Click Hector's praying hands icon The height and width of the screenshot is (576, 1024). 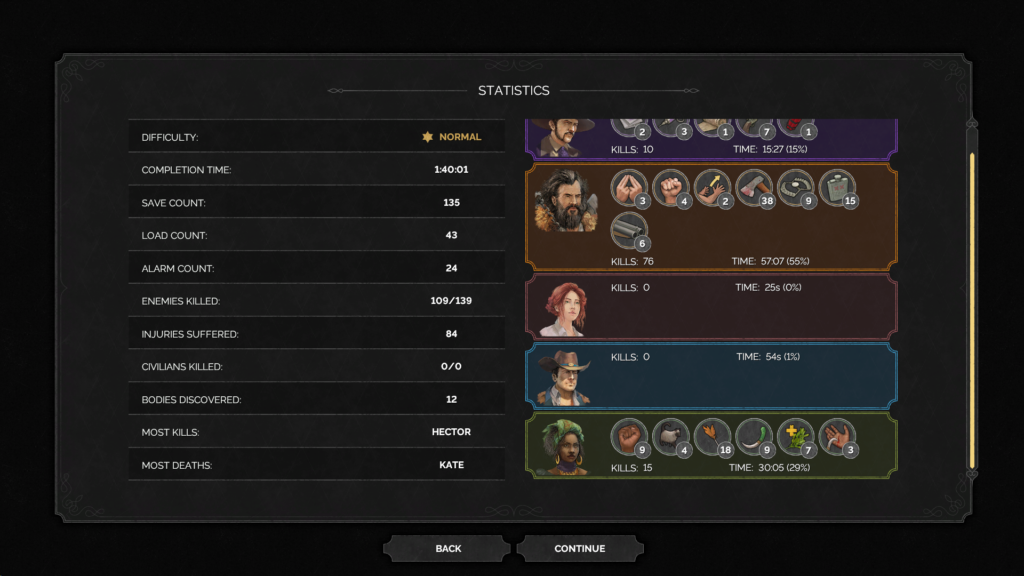(x=629, y=188)
